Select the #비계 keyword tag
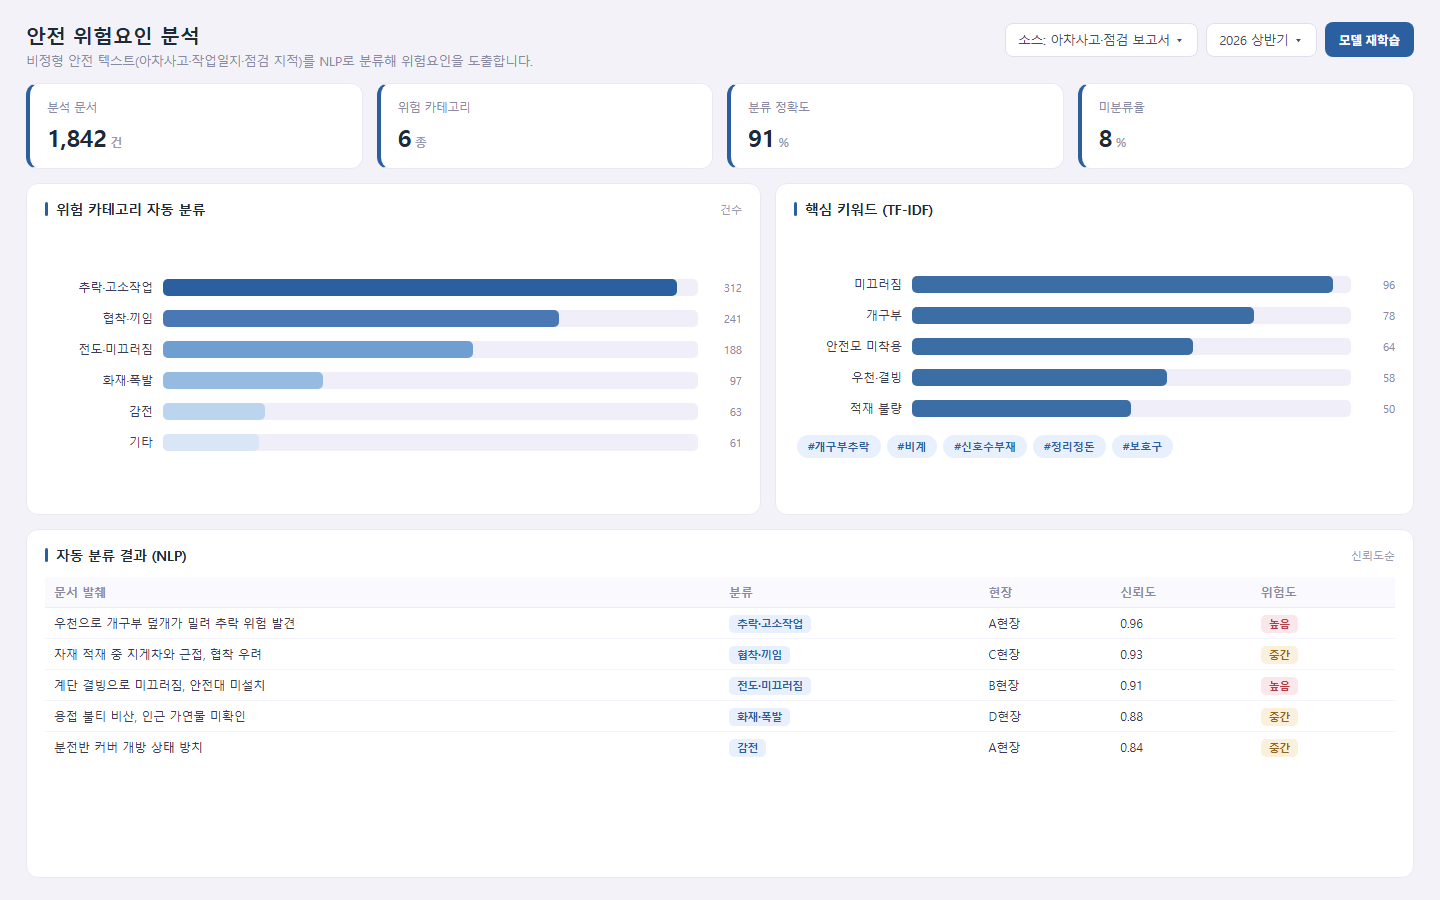Image resolution: width=1440 pixels, height=900 pixels. click(912, 447)
